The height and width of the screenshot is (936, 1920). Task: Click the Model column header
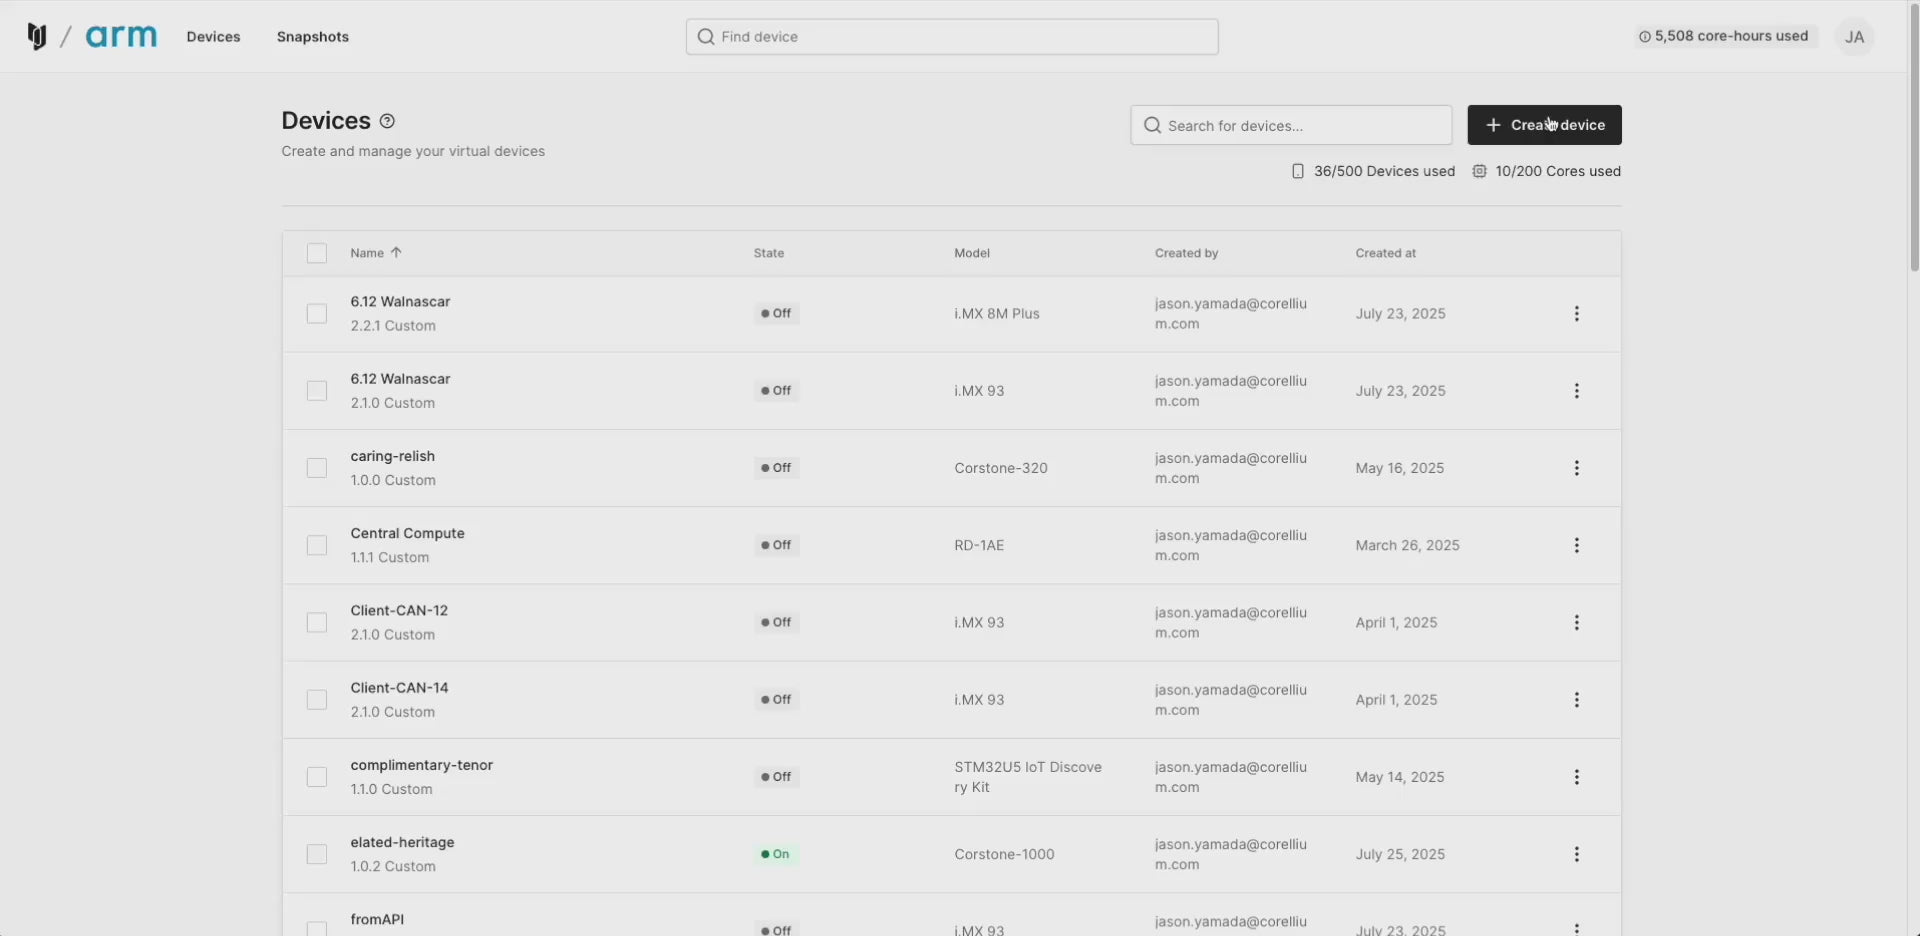[972, 253]
